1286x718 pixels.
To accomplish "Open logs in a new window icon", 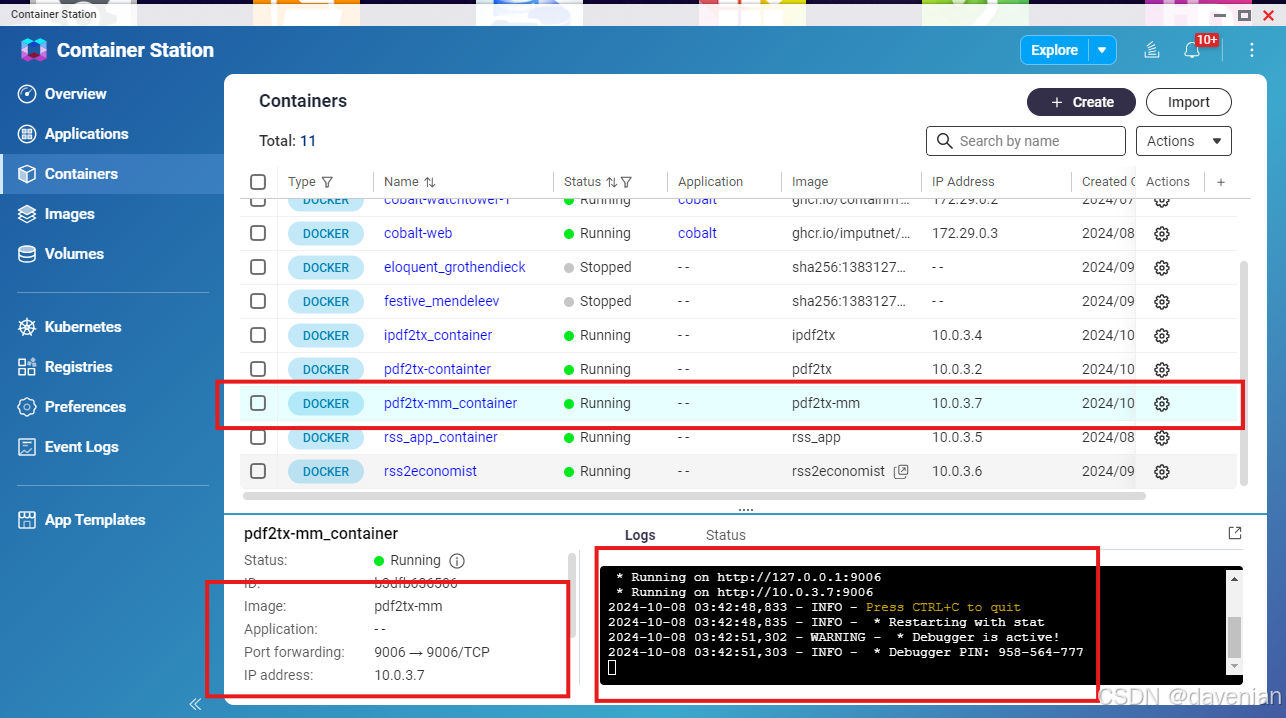I will (x=1235, y=533).
